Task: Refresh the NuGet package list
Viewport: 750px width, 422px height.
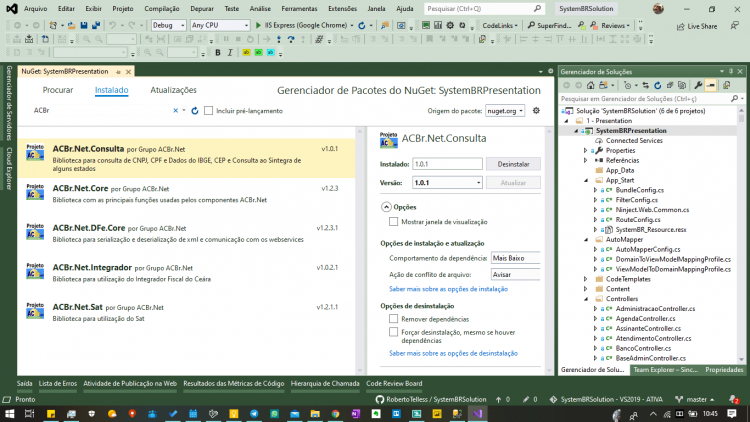Action: pos(195,111)
